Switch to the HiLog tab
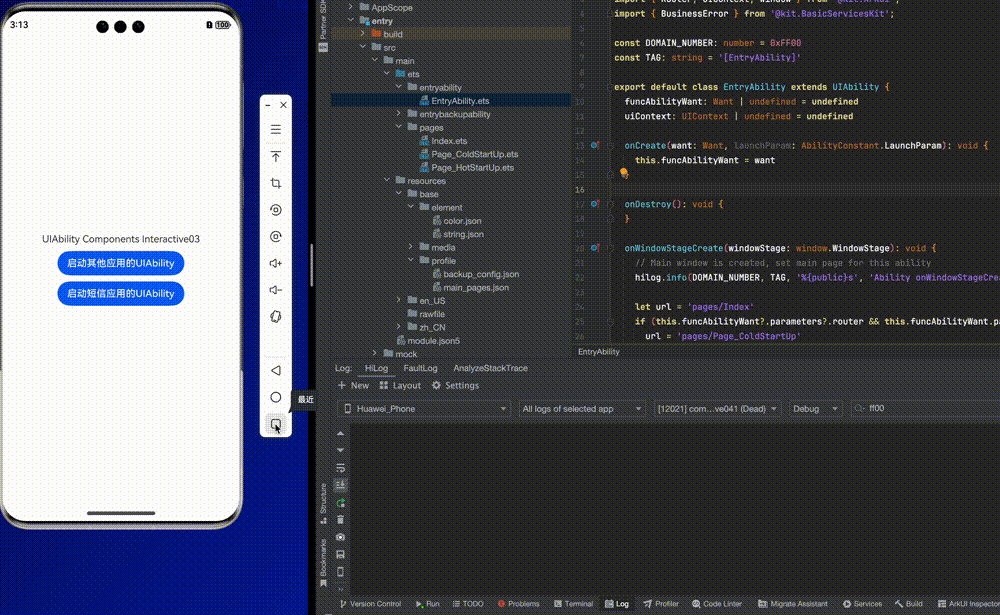 [376, 368]
